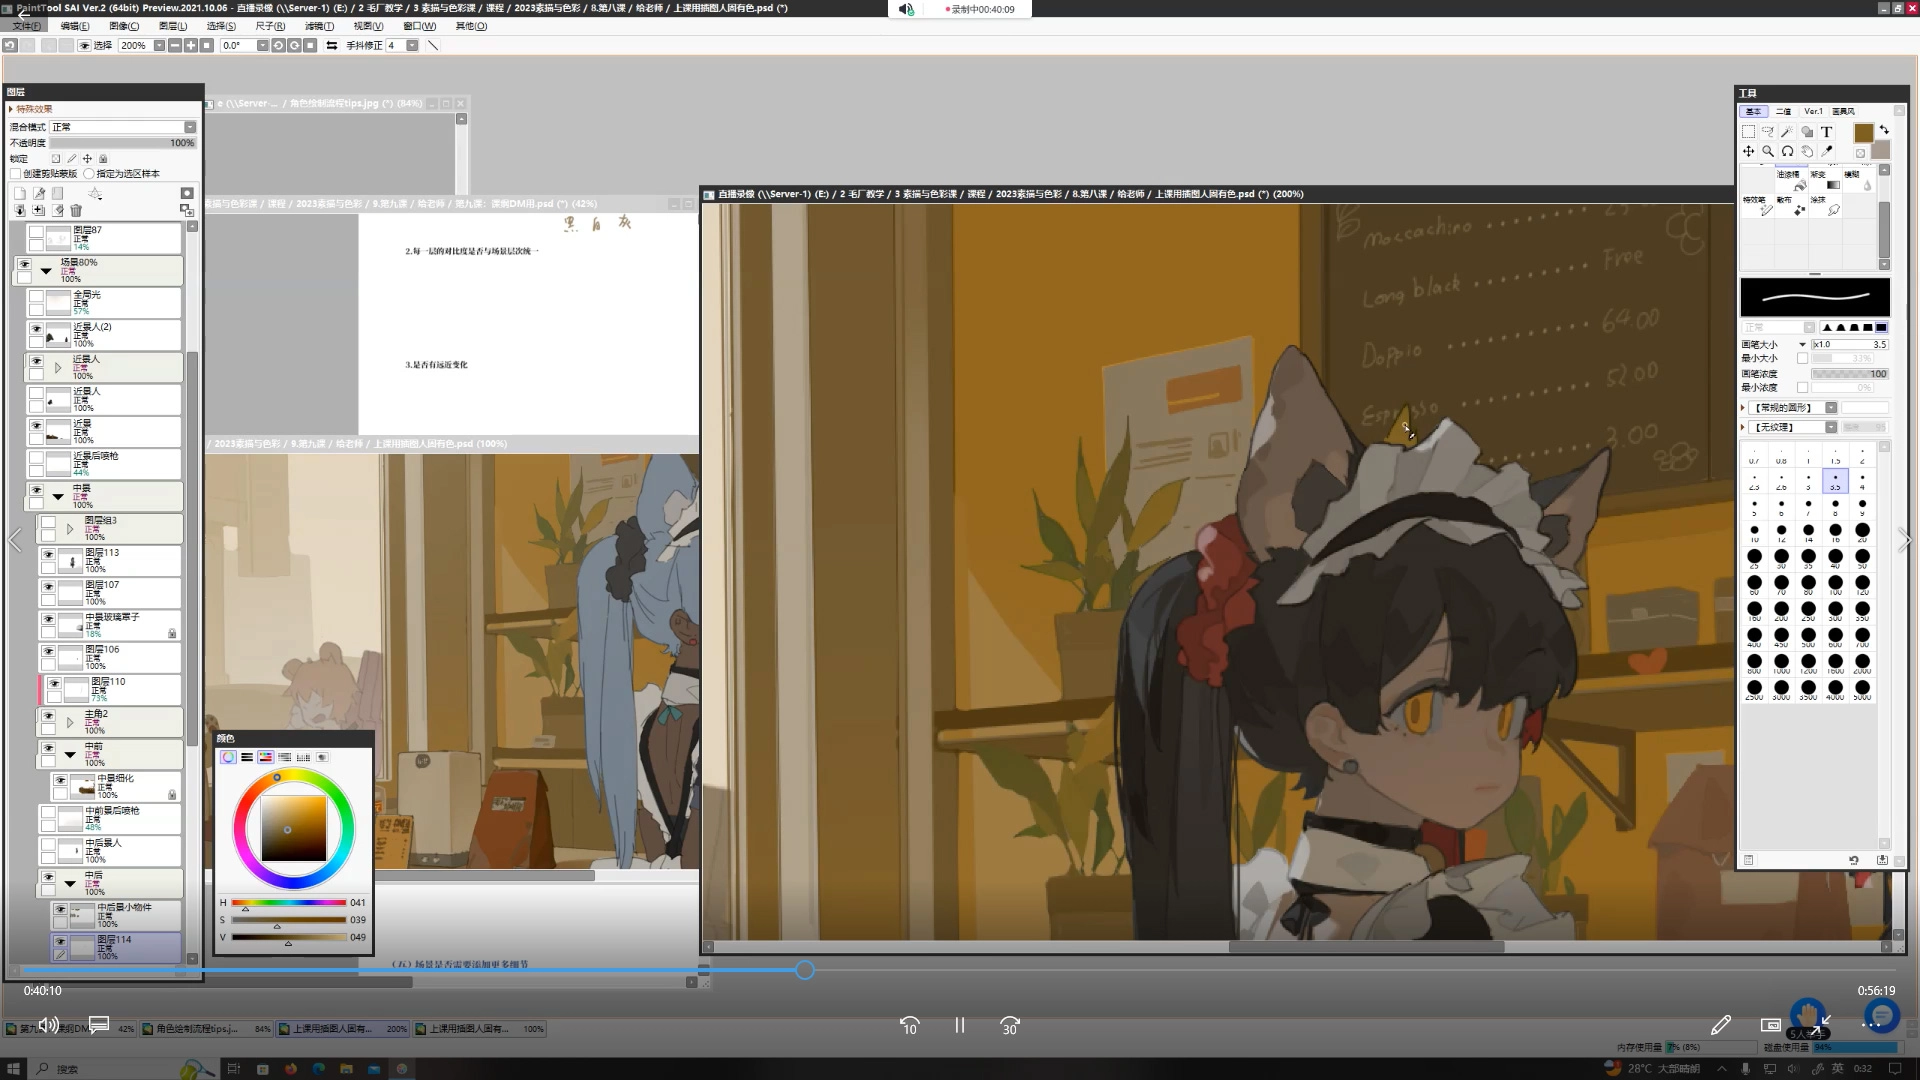The image size is (1920, 1080).
Task: Rewind video 10 seconds
Action: coord(909,1026)
